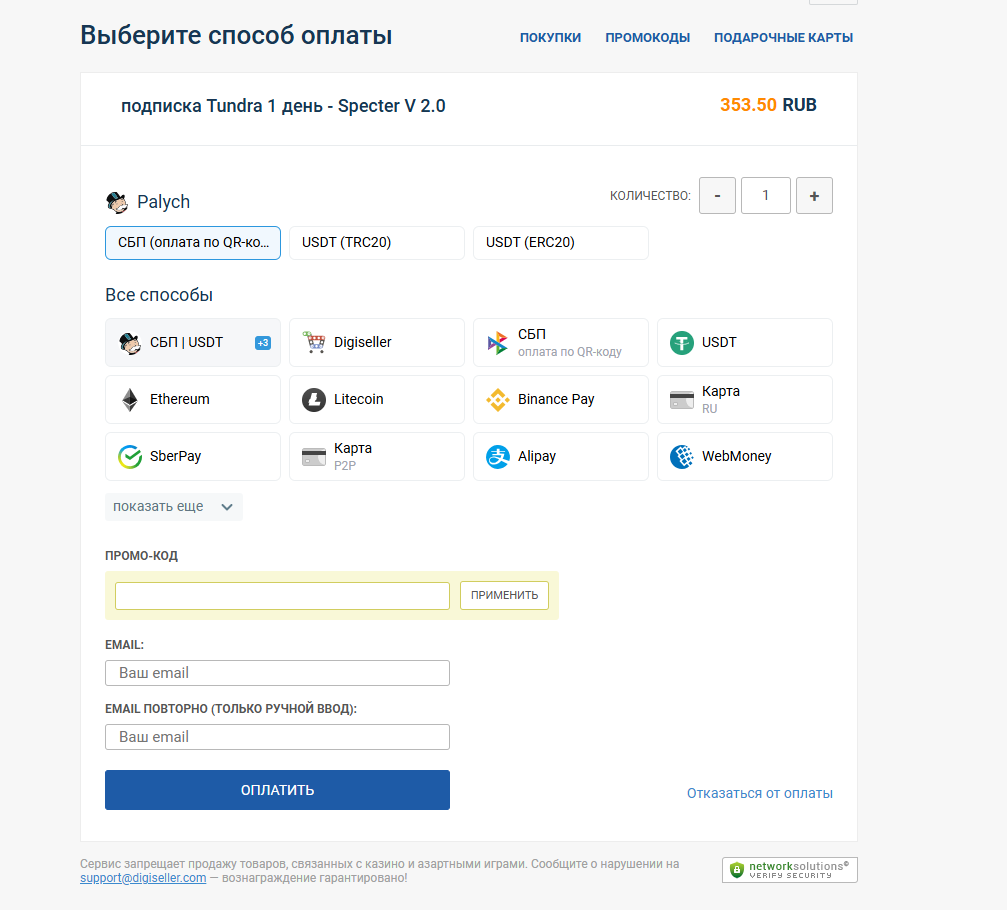This screenshot has height=910, width=1007.
Task: Select СБП оплата по QR-коду option
Action: [x=561, y=342]
